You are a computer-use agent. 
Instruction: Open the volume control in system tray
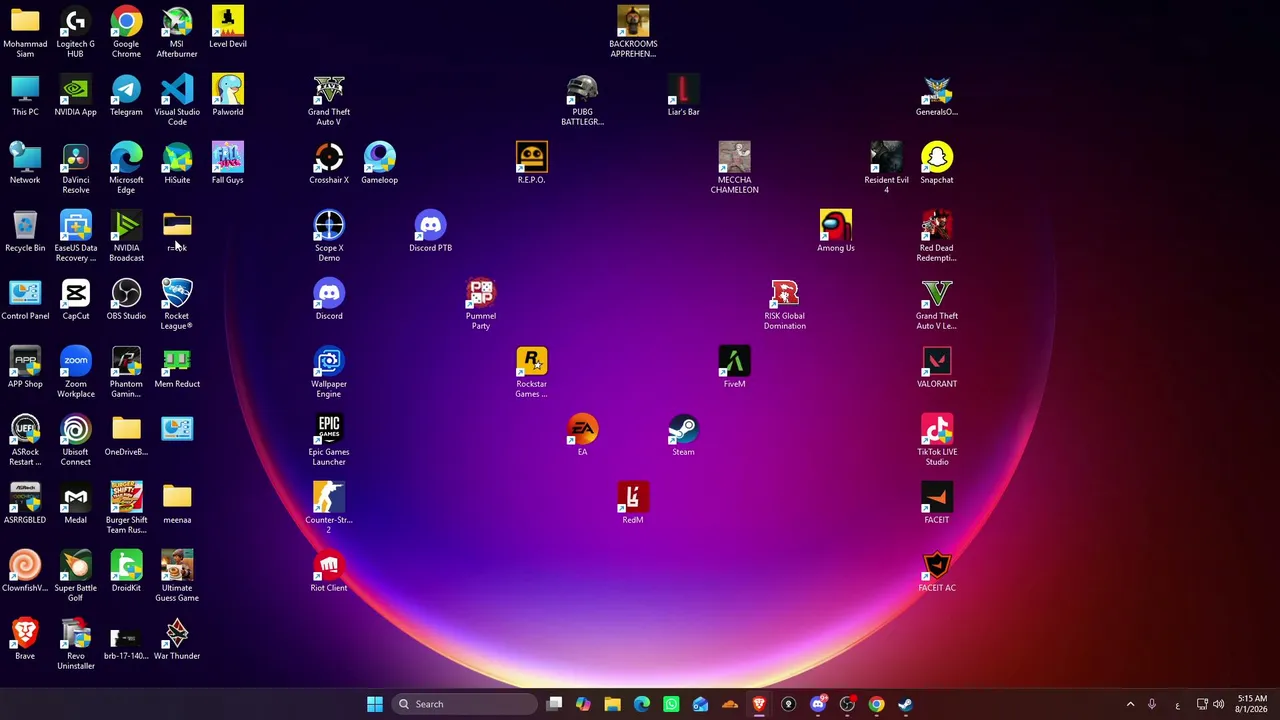1218,704
